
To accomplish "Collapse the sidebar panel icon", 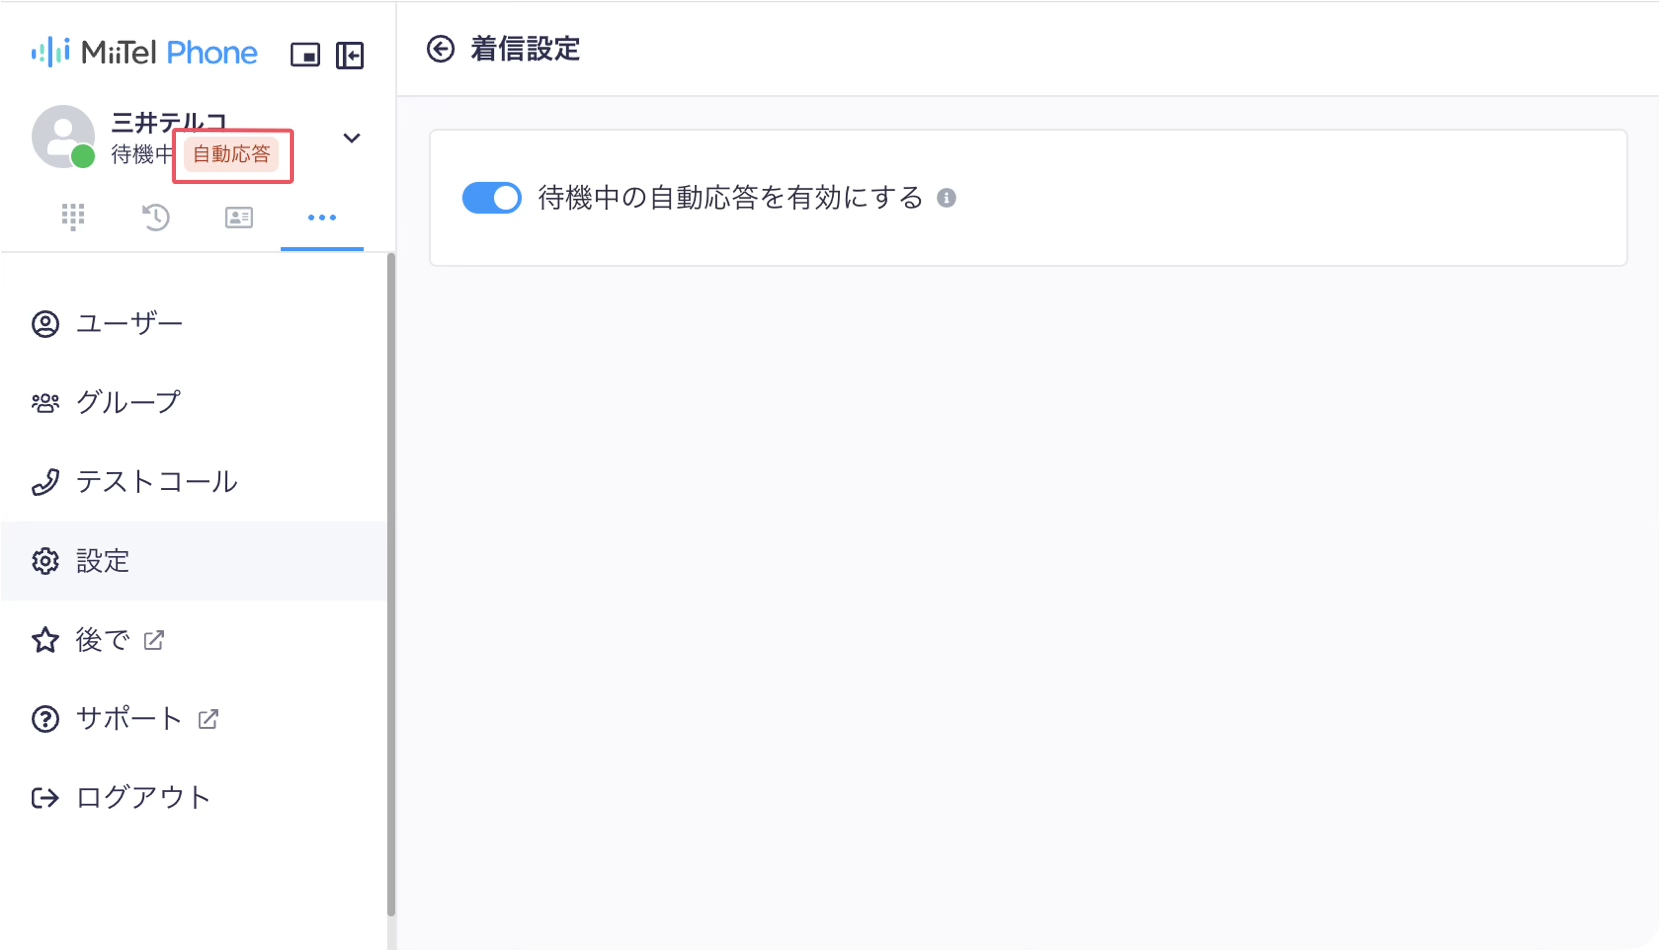I will click(x=350, y=55).
